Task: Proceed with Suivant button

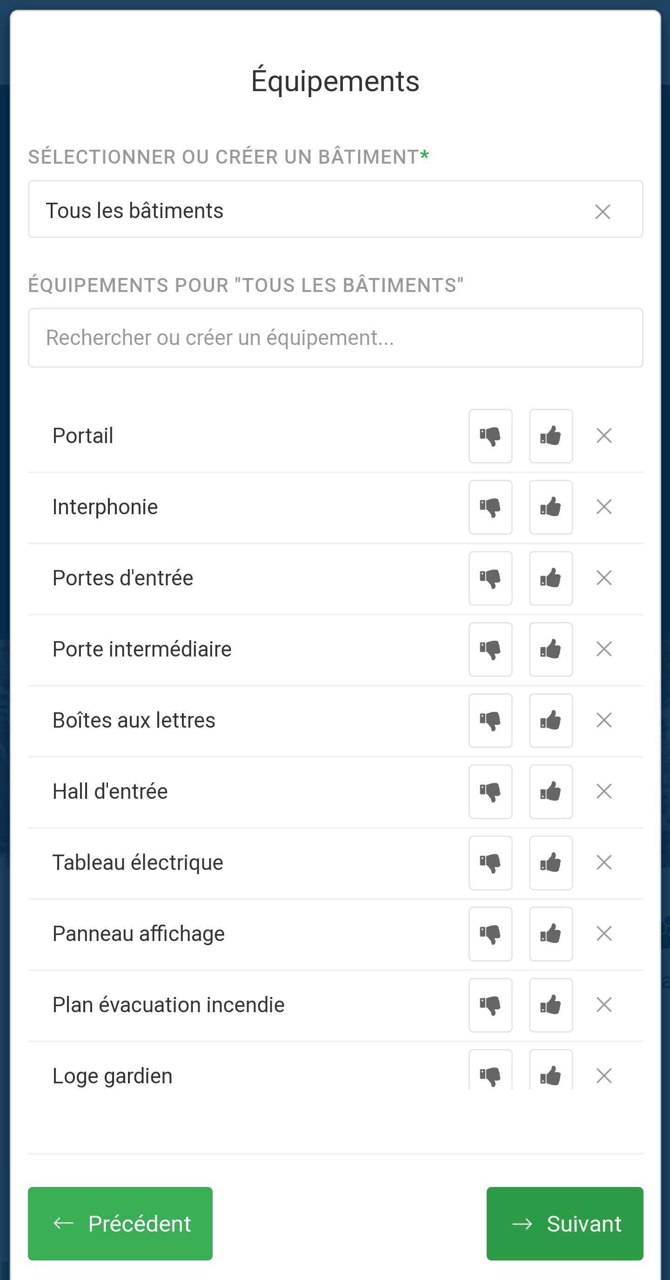Action: pyautogui.click(x=565, y=1223)
